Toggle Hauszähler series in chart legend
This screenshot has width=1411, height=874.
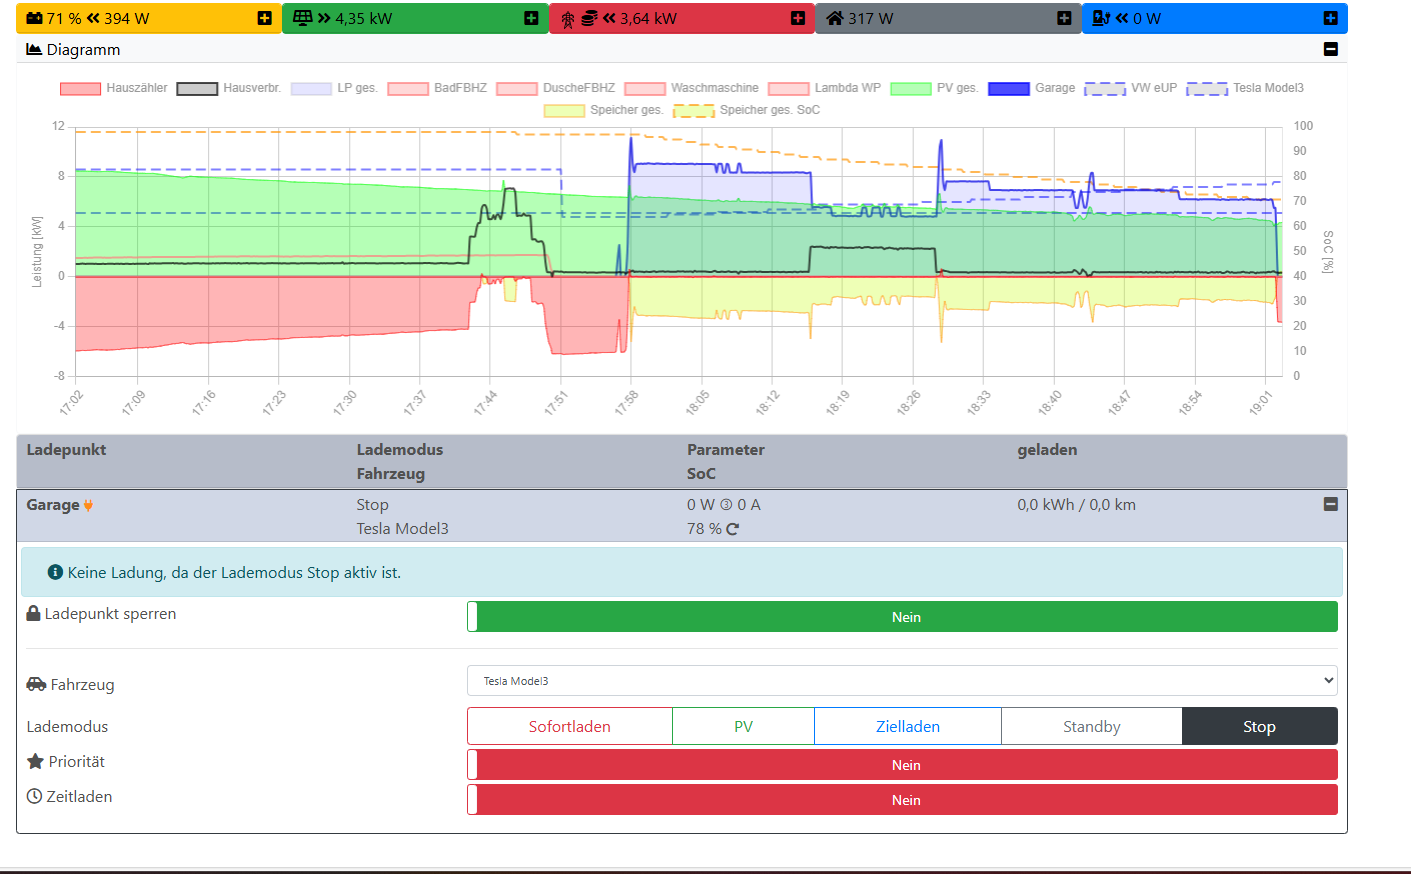pyautogui.click(x=114, y=88)
